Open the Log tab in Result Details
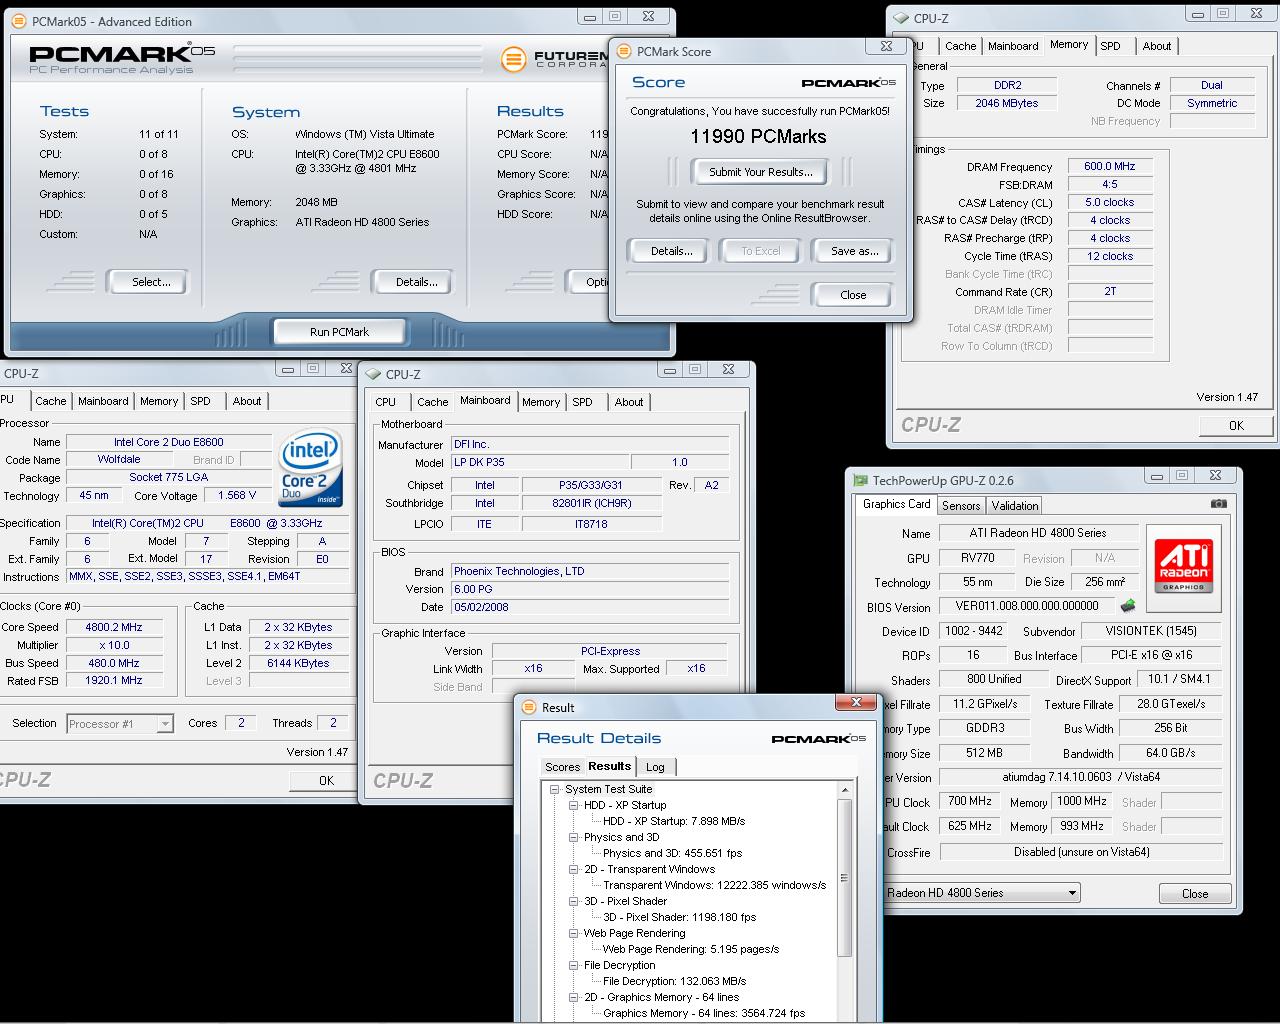The width and height of the screenshot is (1280, 1024). tap(655, 767)
